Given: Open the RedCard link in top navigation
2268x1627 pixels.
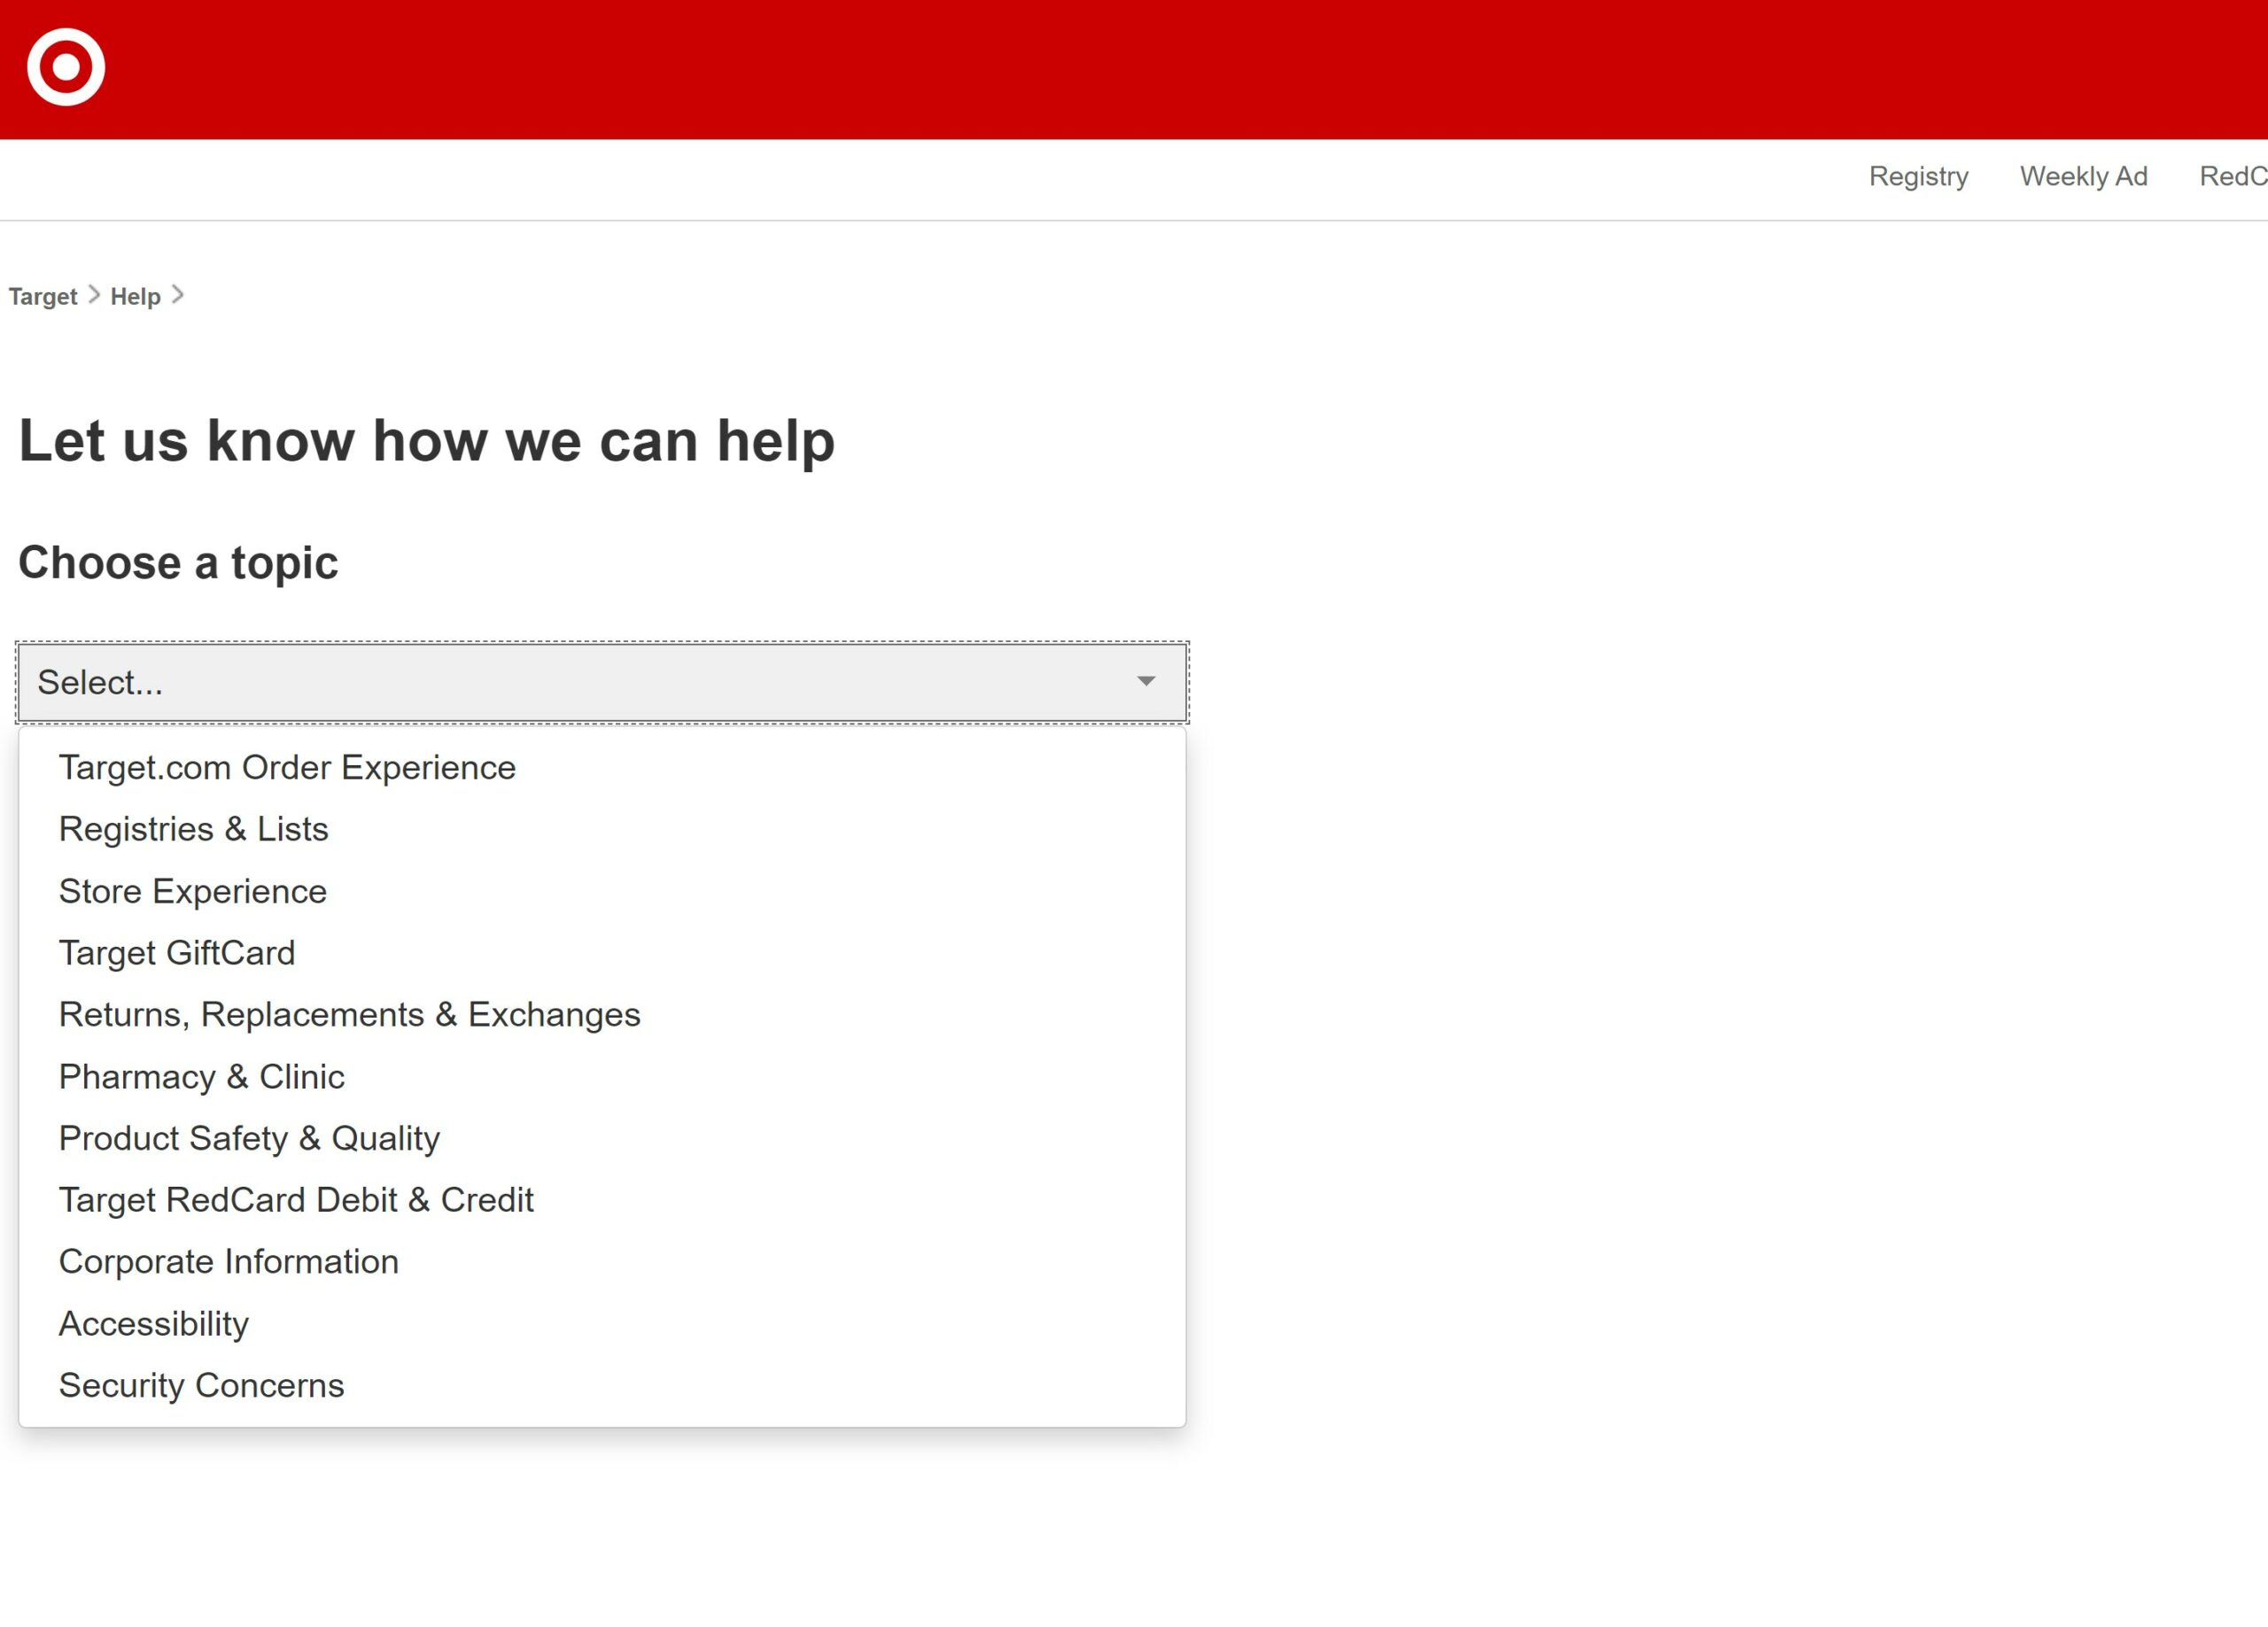Looking at the screenshot, I should pos(2233,177).
